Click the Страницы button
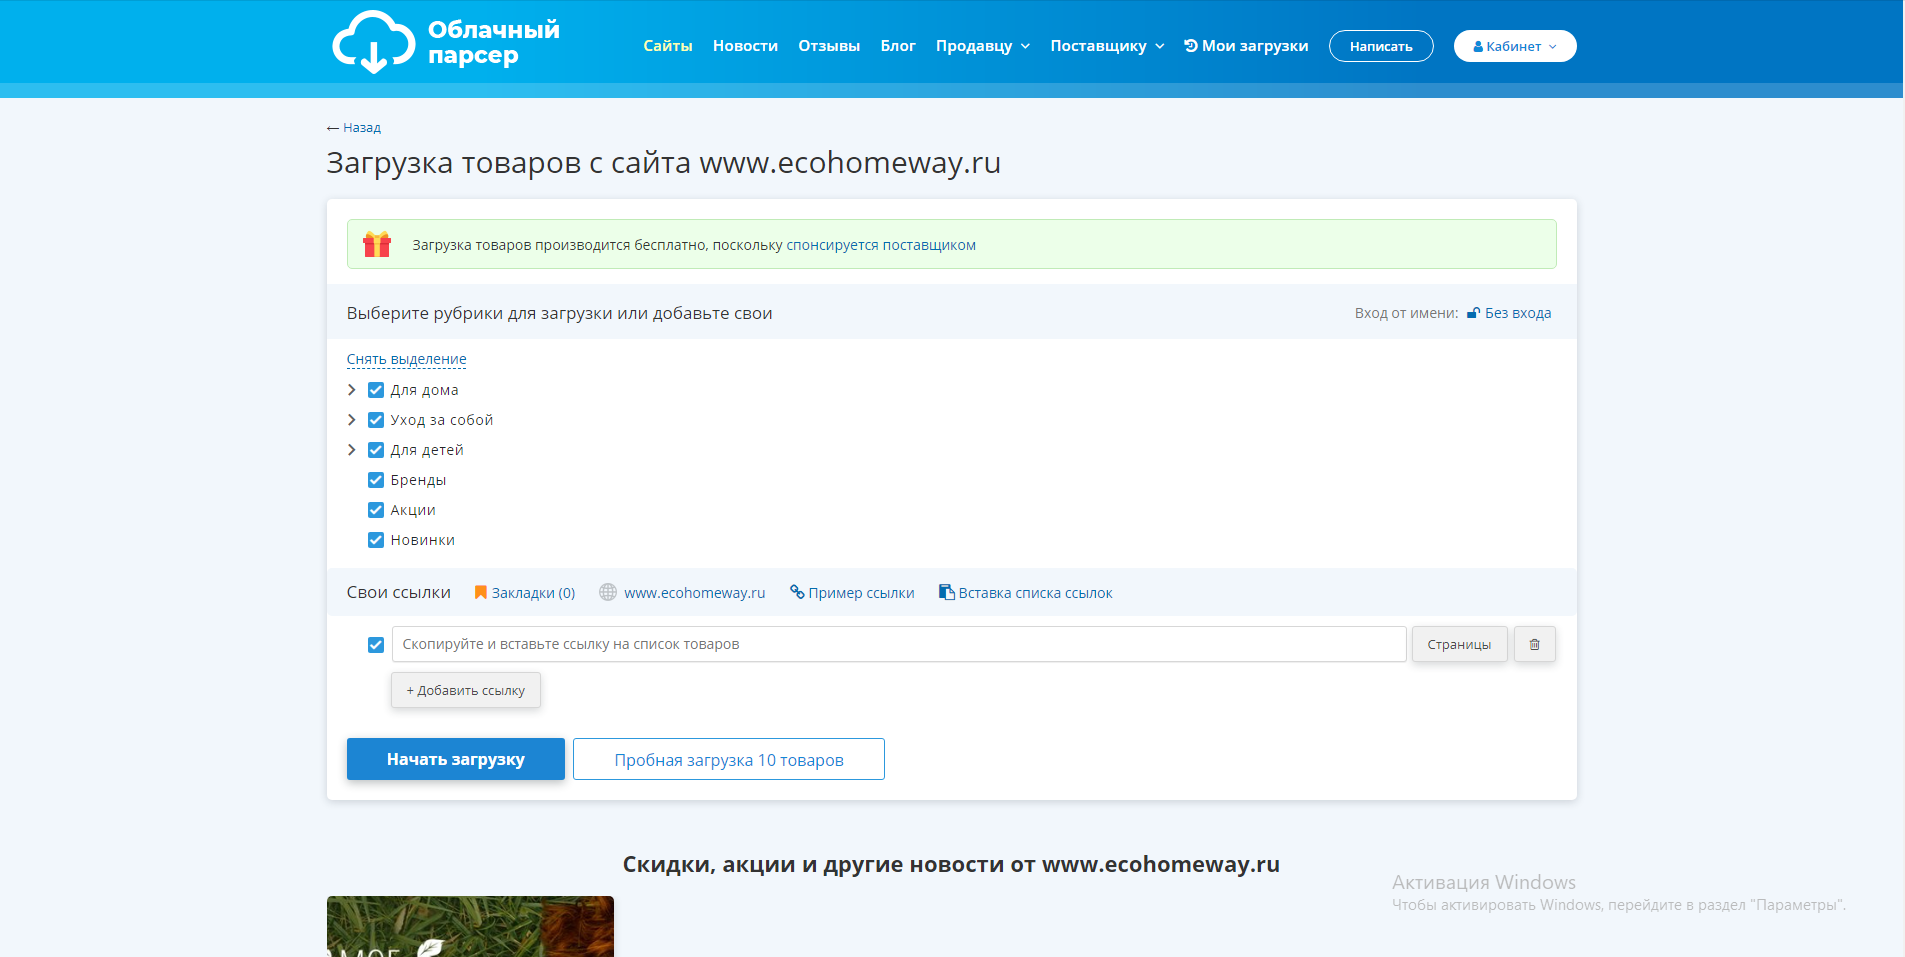 (x=1459, y=644)
